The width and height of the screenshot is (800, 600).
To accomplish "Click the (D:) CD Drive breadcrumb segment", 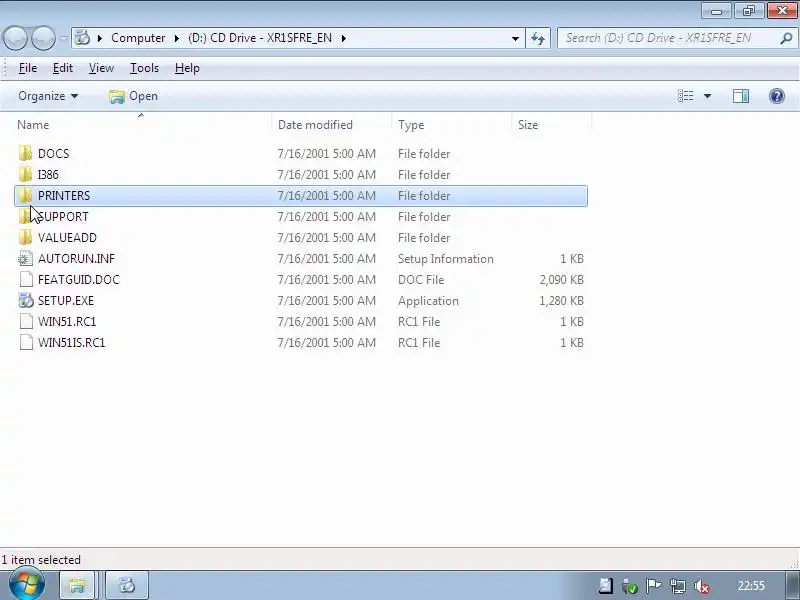I will (260, 38).
